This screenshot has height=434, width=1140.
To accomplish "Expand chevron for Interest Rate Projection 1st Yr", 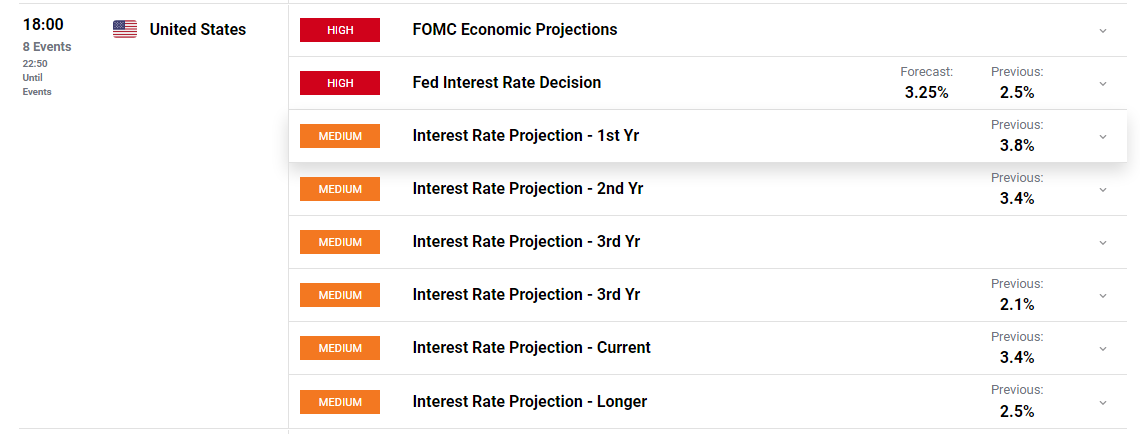I will click(1103, 136).
